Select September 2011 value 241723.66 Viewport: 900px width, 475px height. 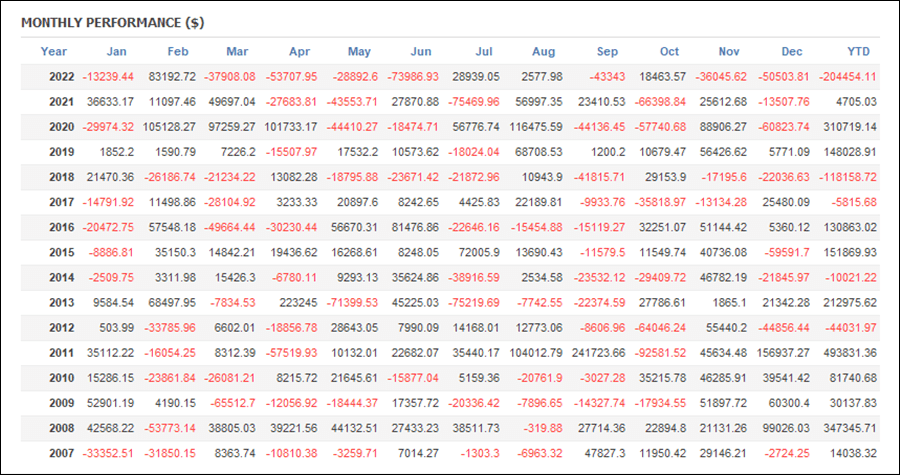coord(599,353)
